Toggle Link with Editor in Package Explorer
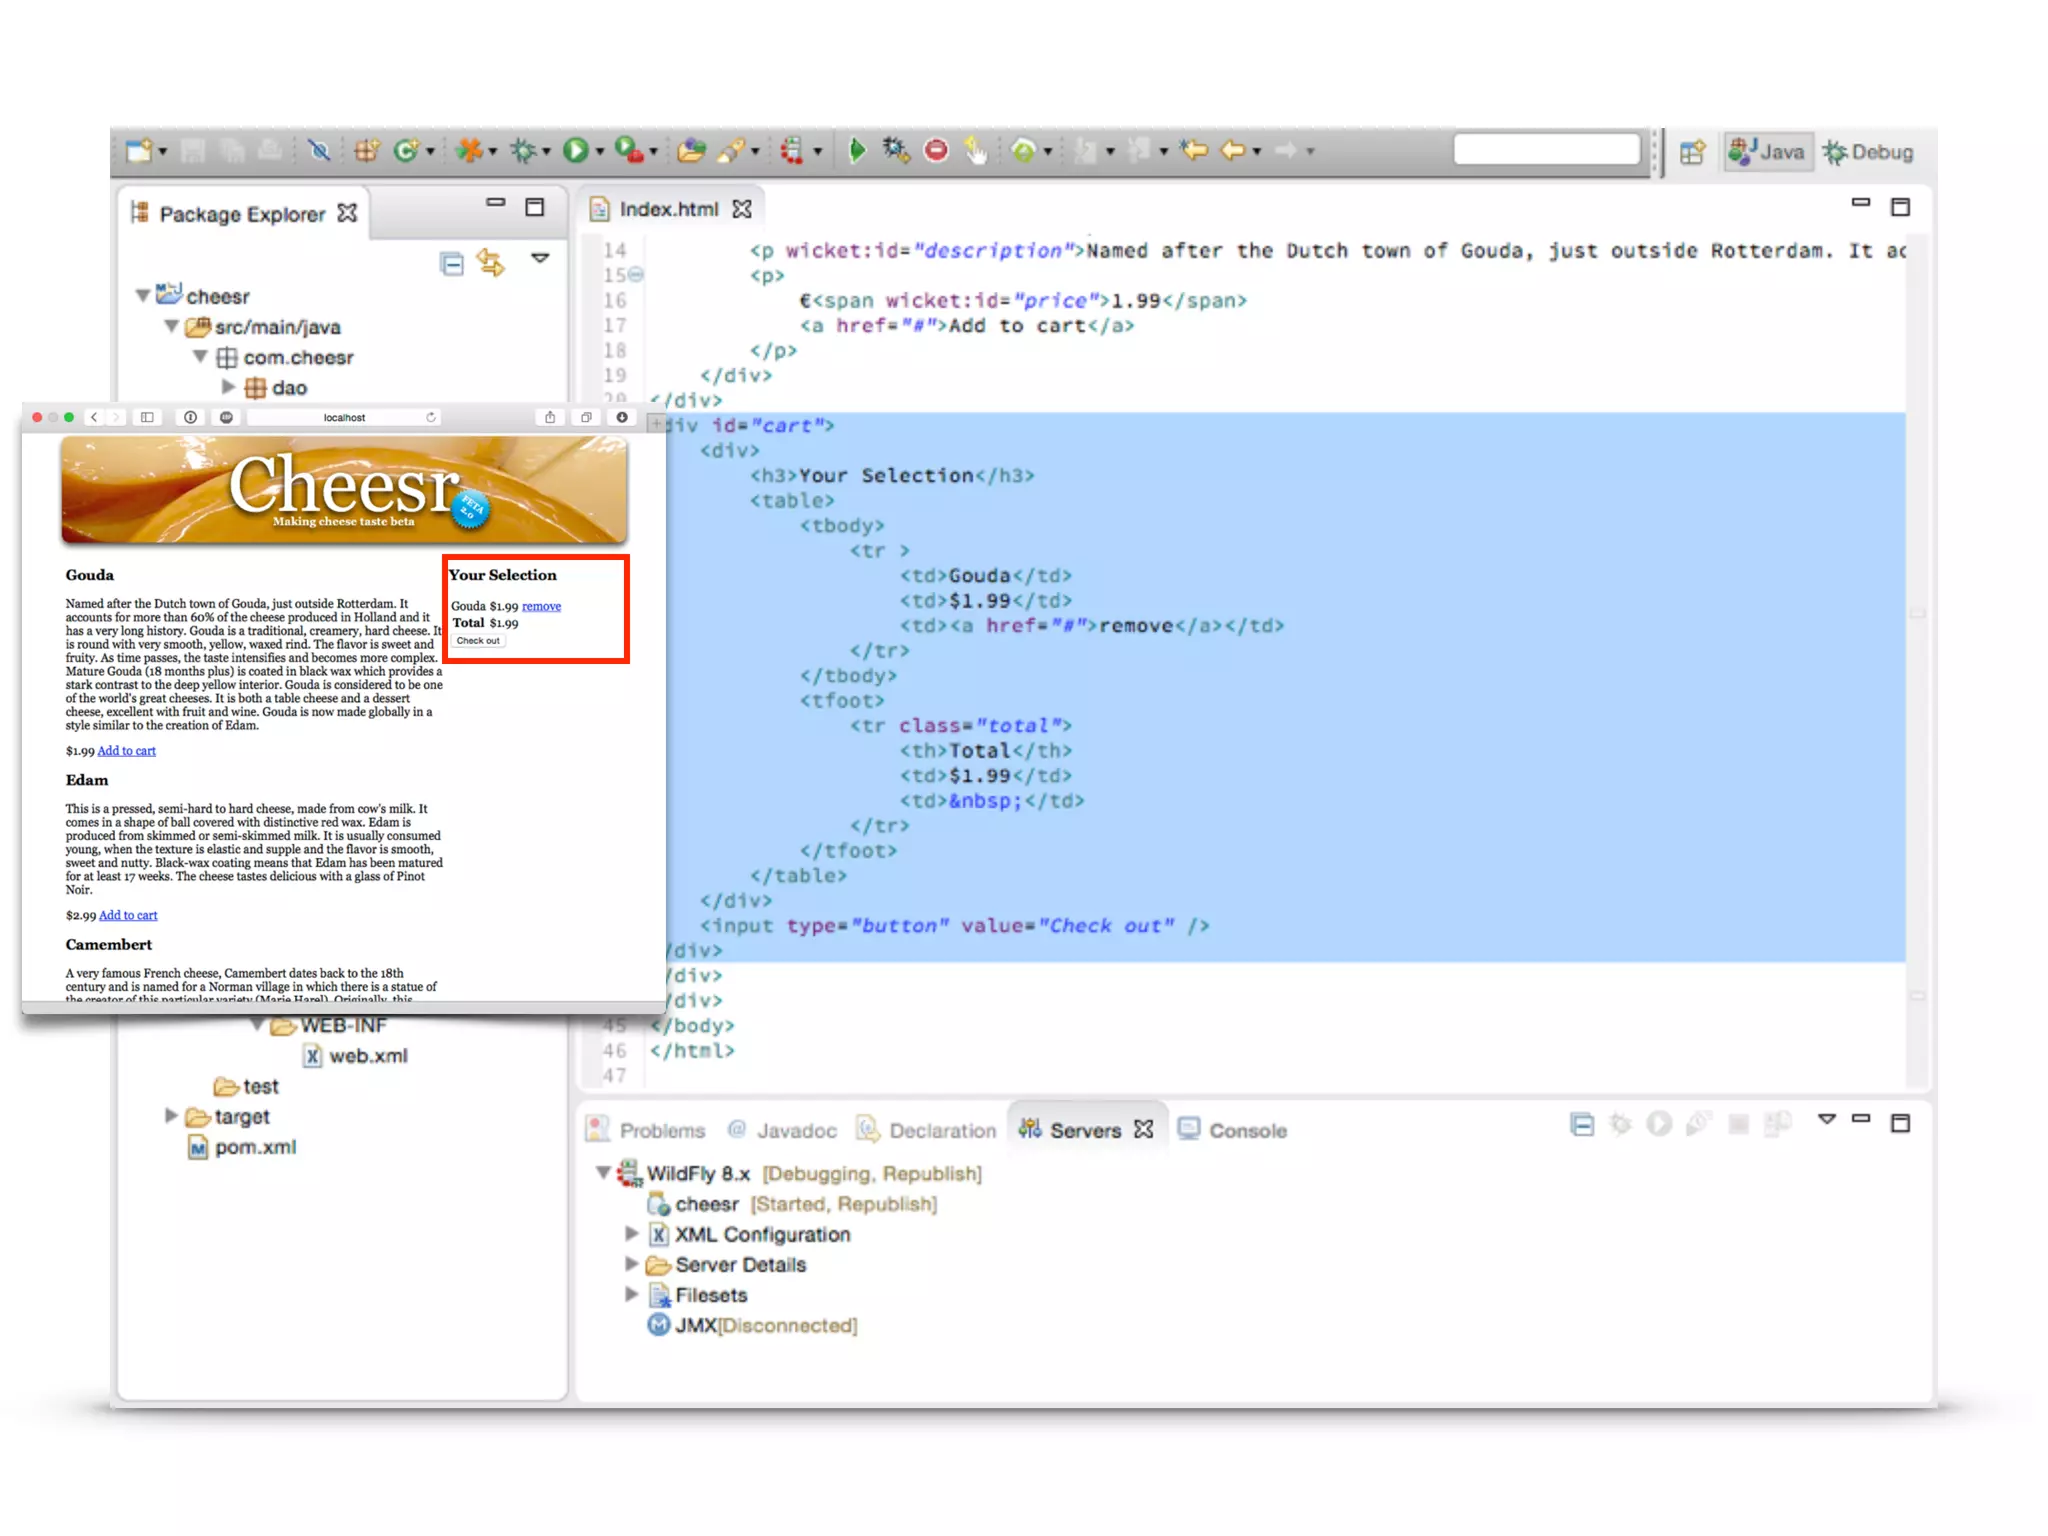 tap(490, 263)
